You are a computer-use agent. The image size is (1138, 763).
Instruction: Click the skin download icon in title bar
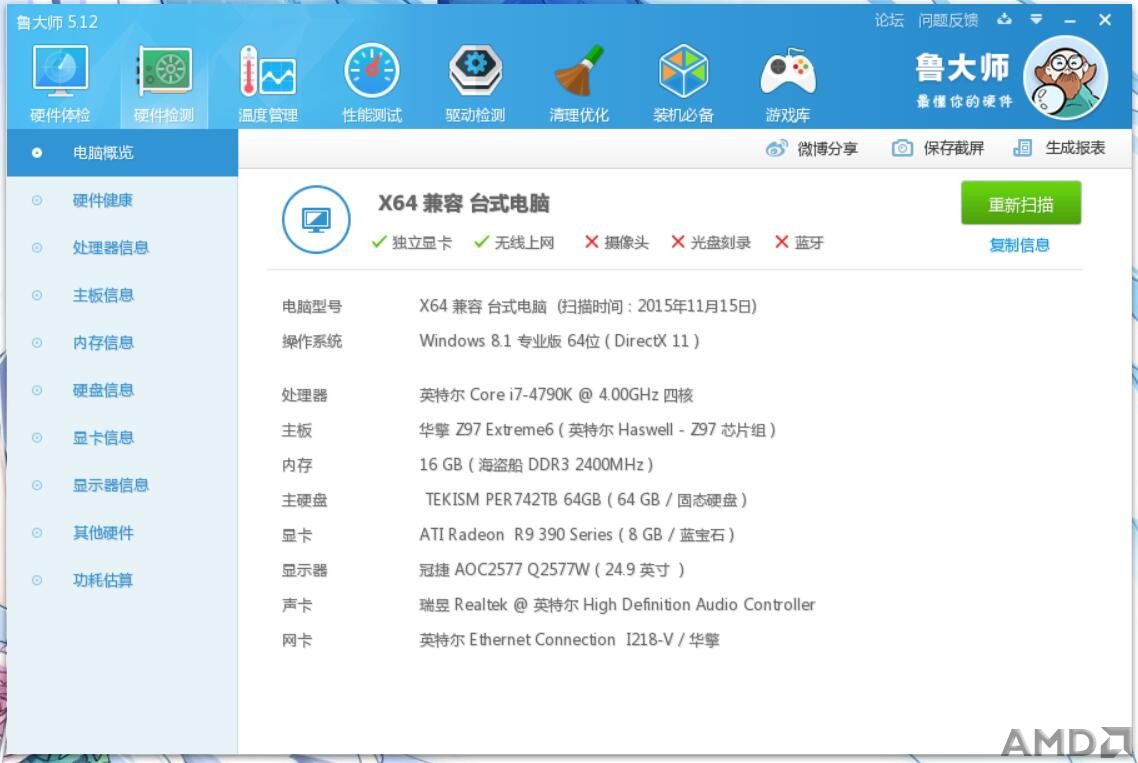coord(1004,20)
